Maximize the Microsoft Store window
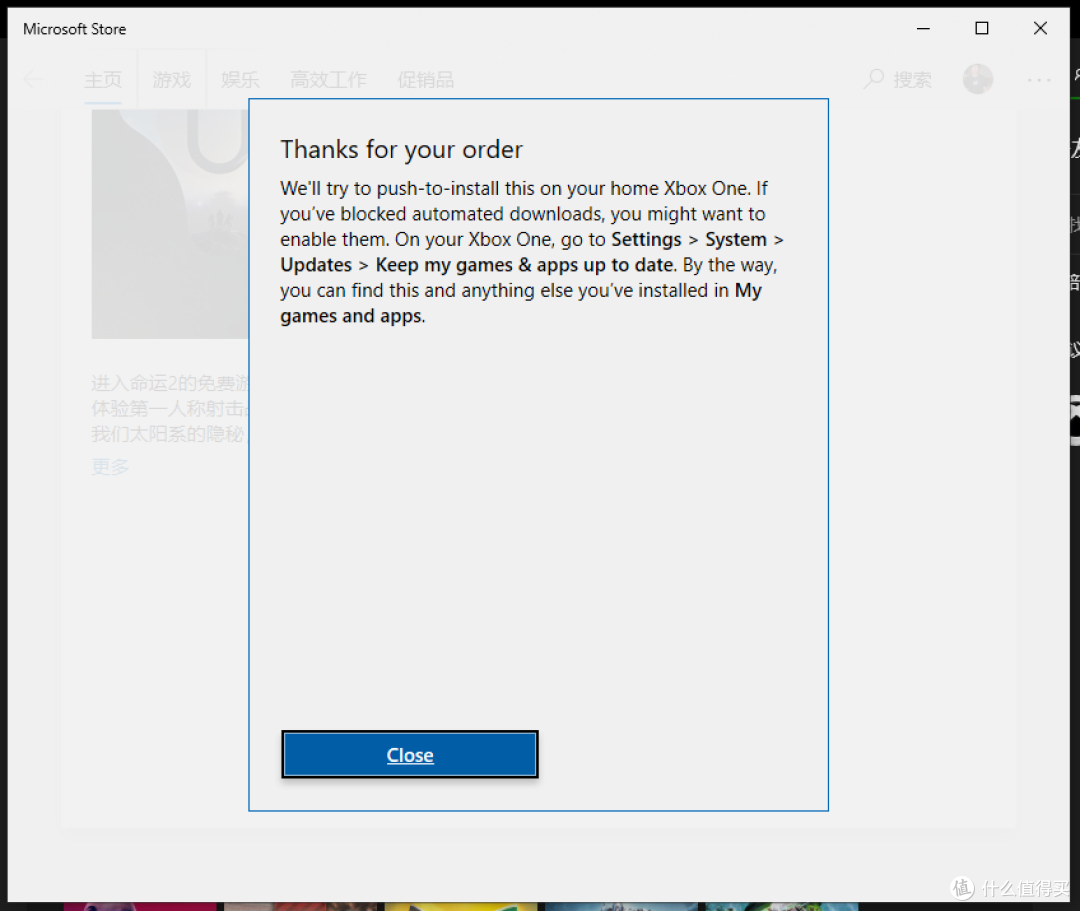Image resolution: width=1080 pixels, height=911 pixels. click(982, 28)
